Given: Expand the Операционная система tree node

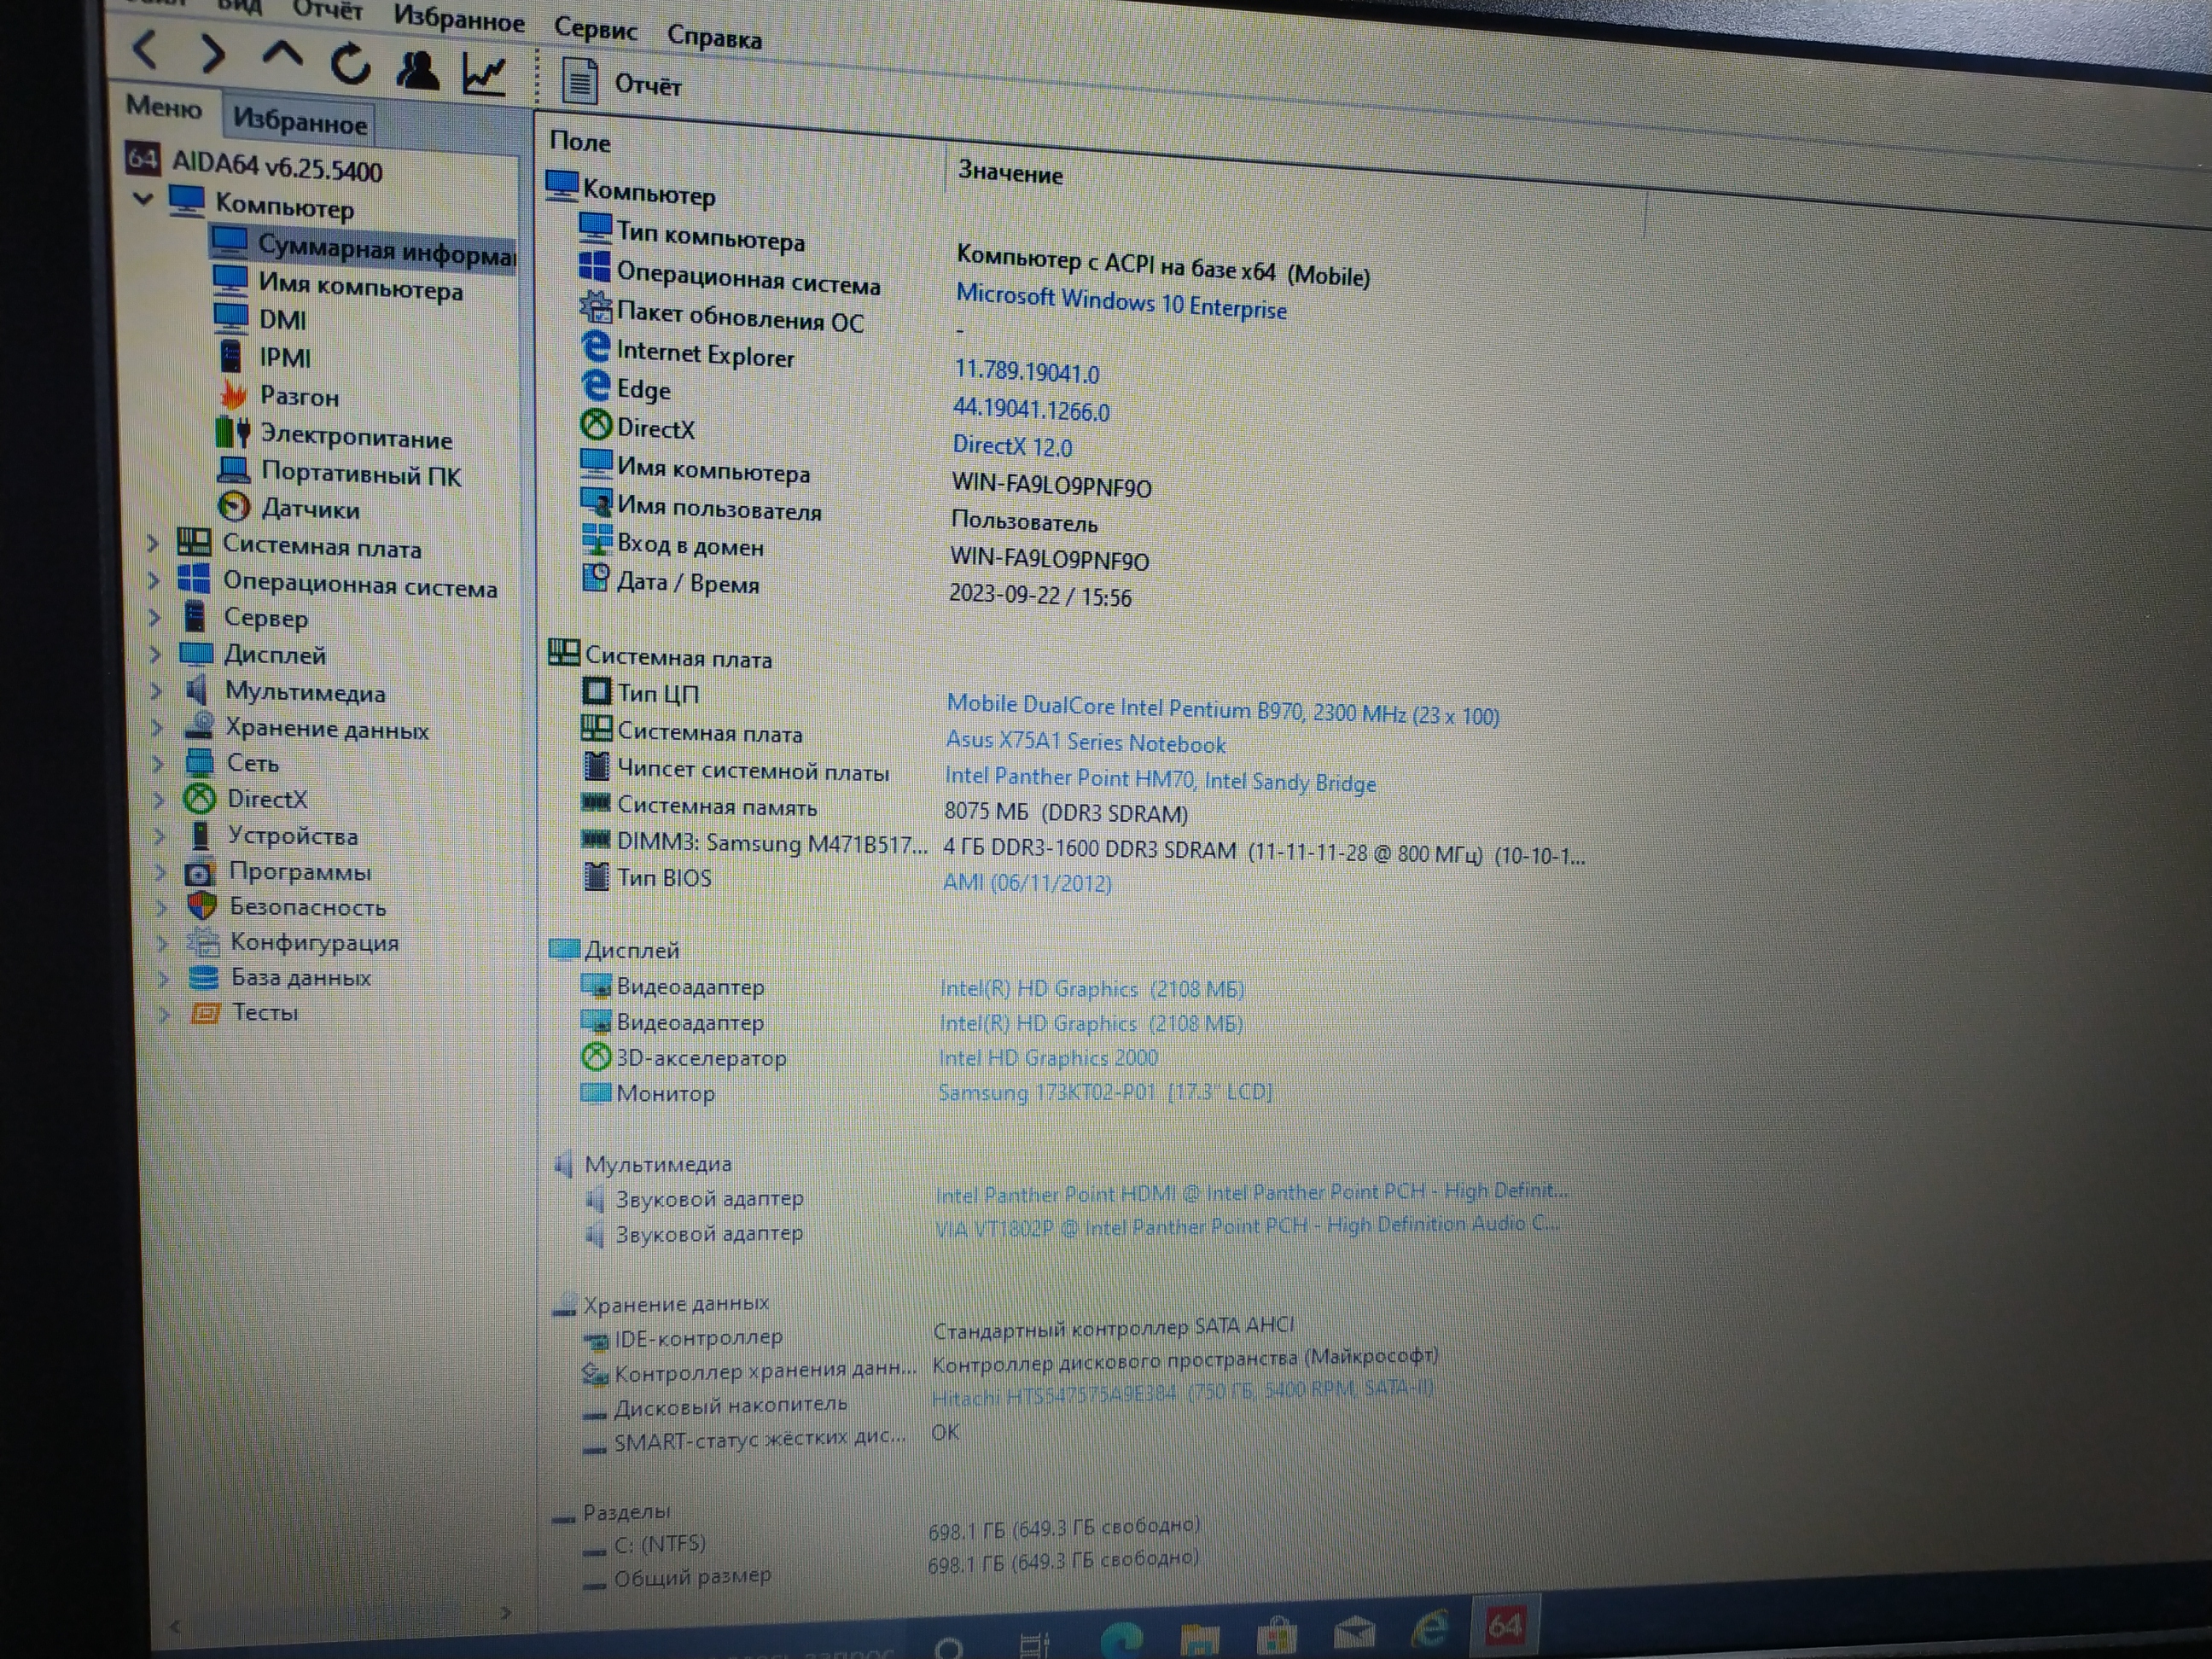Looking at the screenshot, I should point(153,580).
